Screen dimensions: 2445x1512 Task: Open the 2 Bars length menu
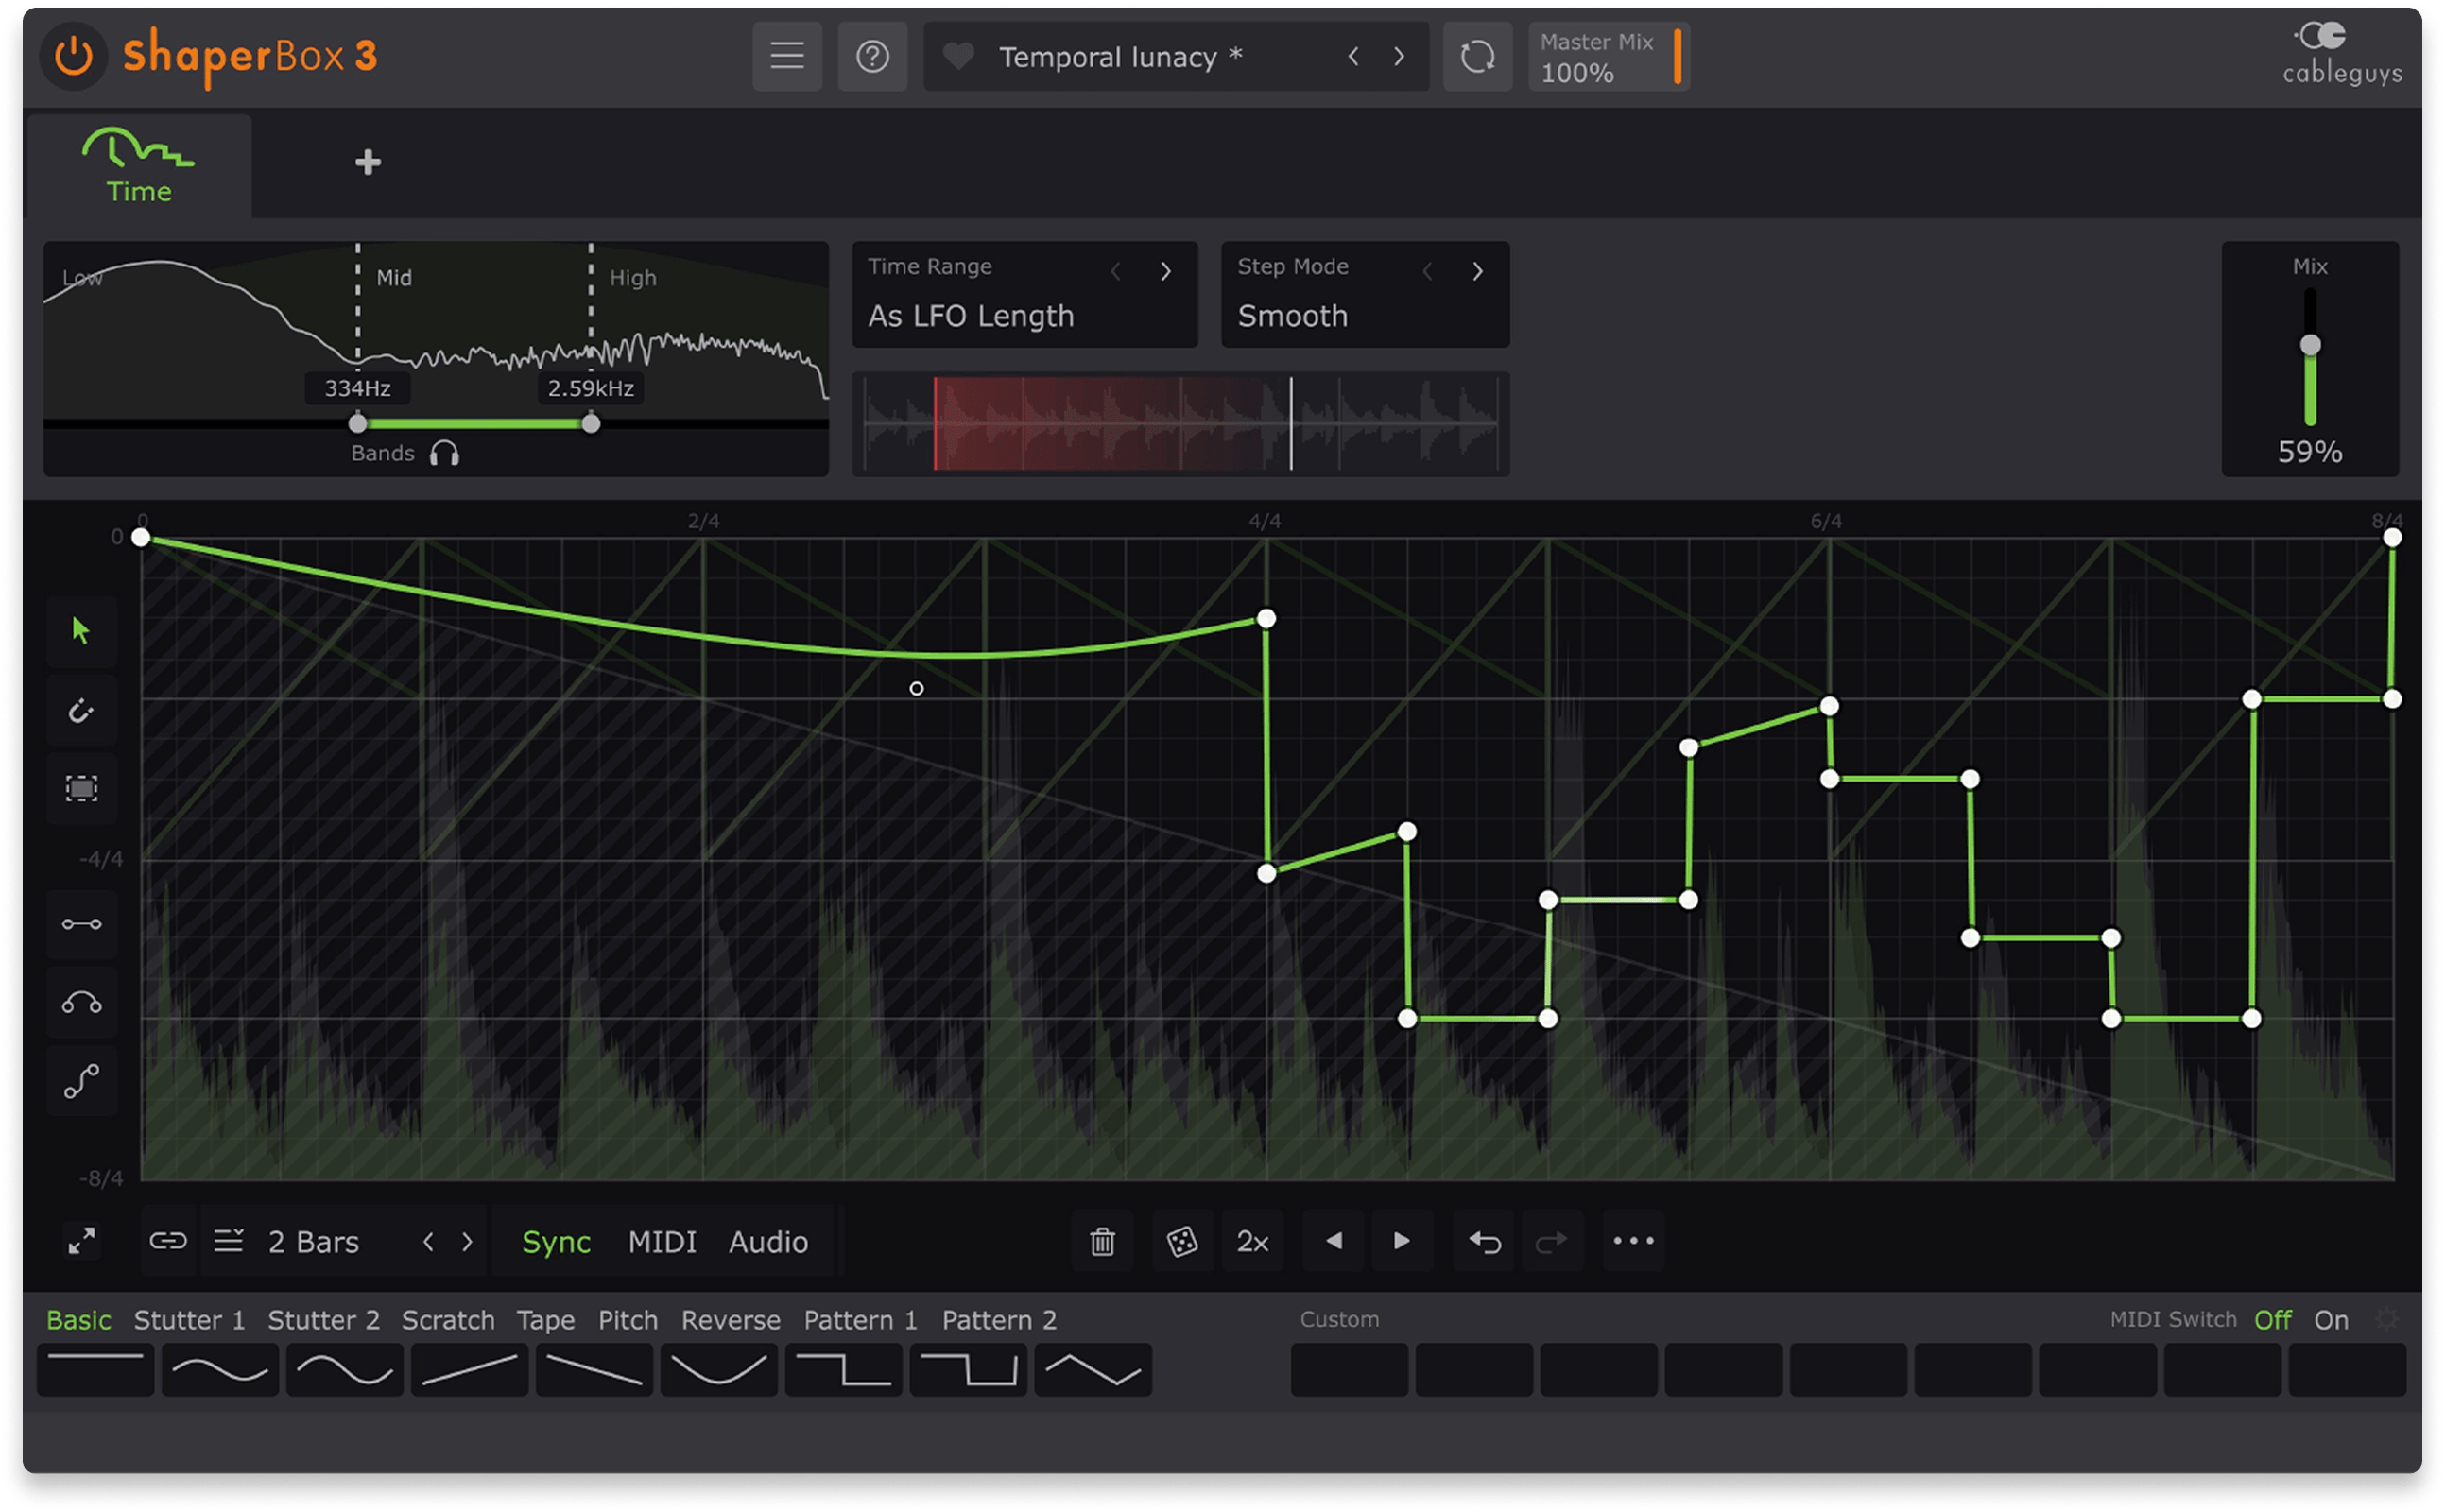(312, 1242)
